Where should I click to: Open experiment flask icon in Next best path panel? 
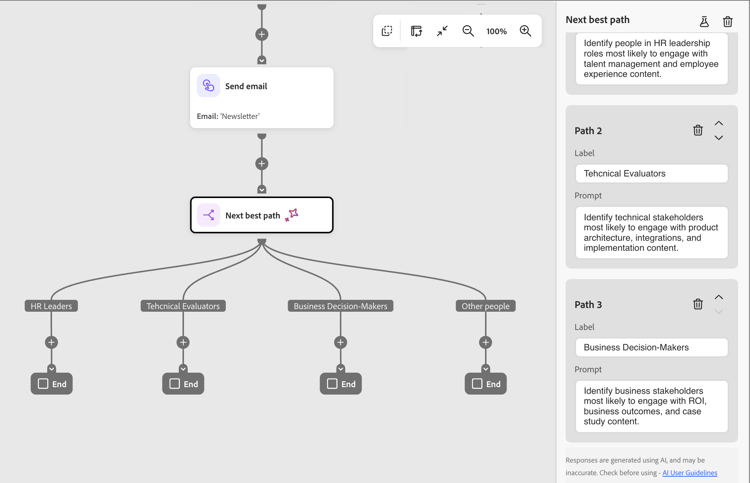[704, 21]
